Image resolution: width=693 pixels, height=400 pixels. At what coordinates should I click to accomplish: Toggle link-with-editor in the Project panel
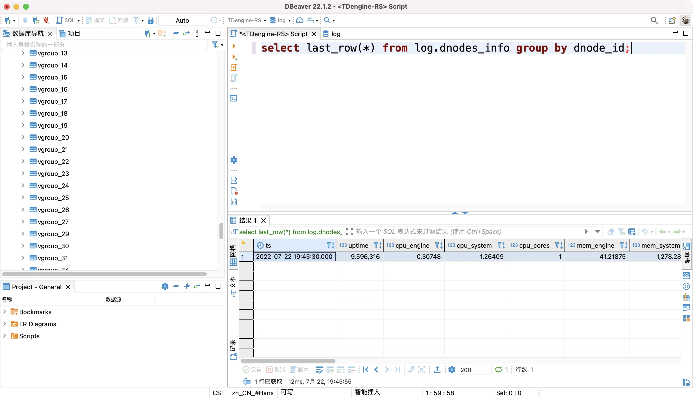198,287
